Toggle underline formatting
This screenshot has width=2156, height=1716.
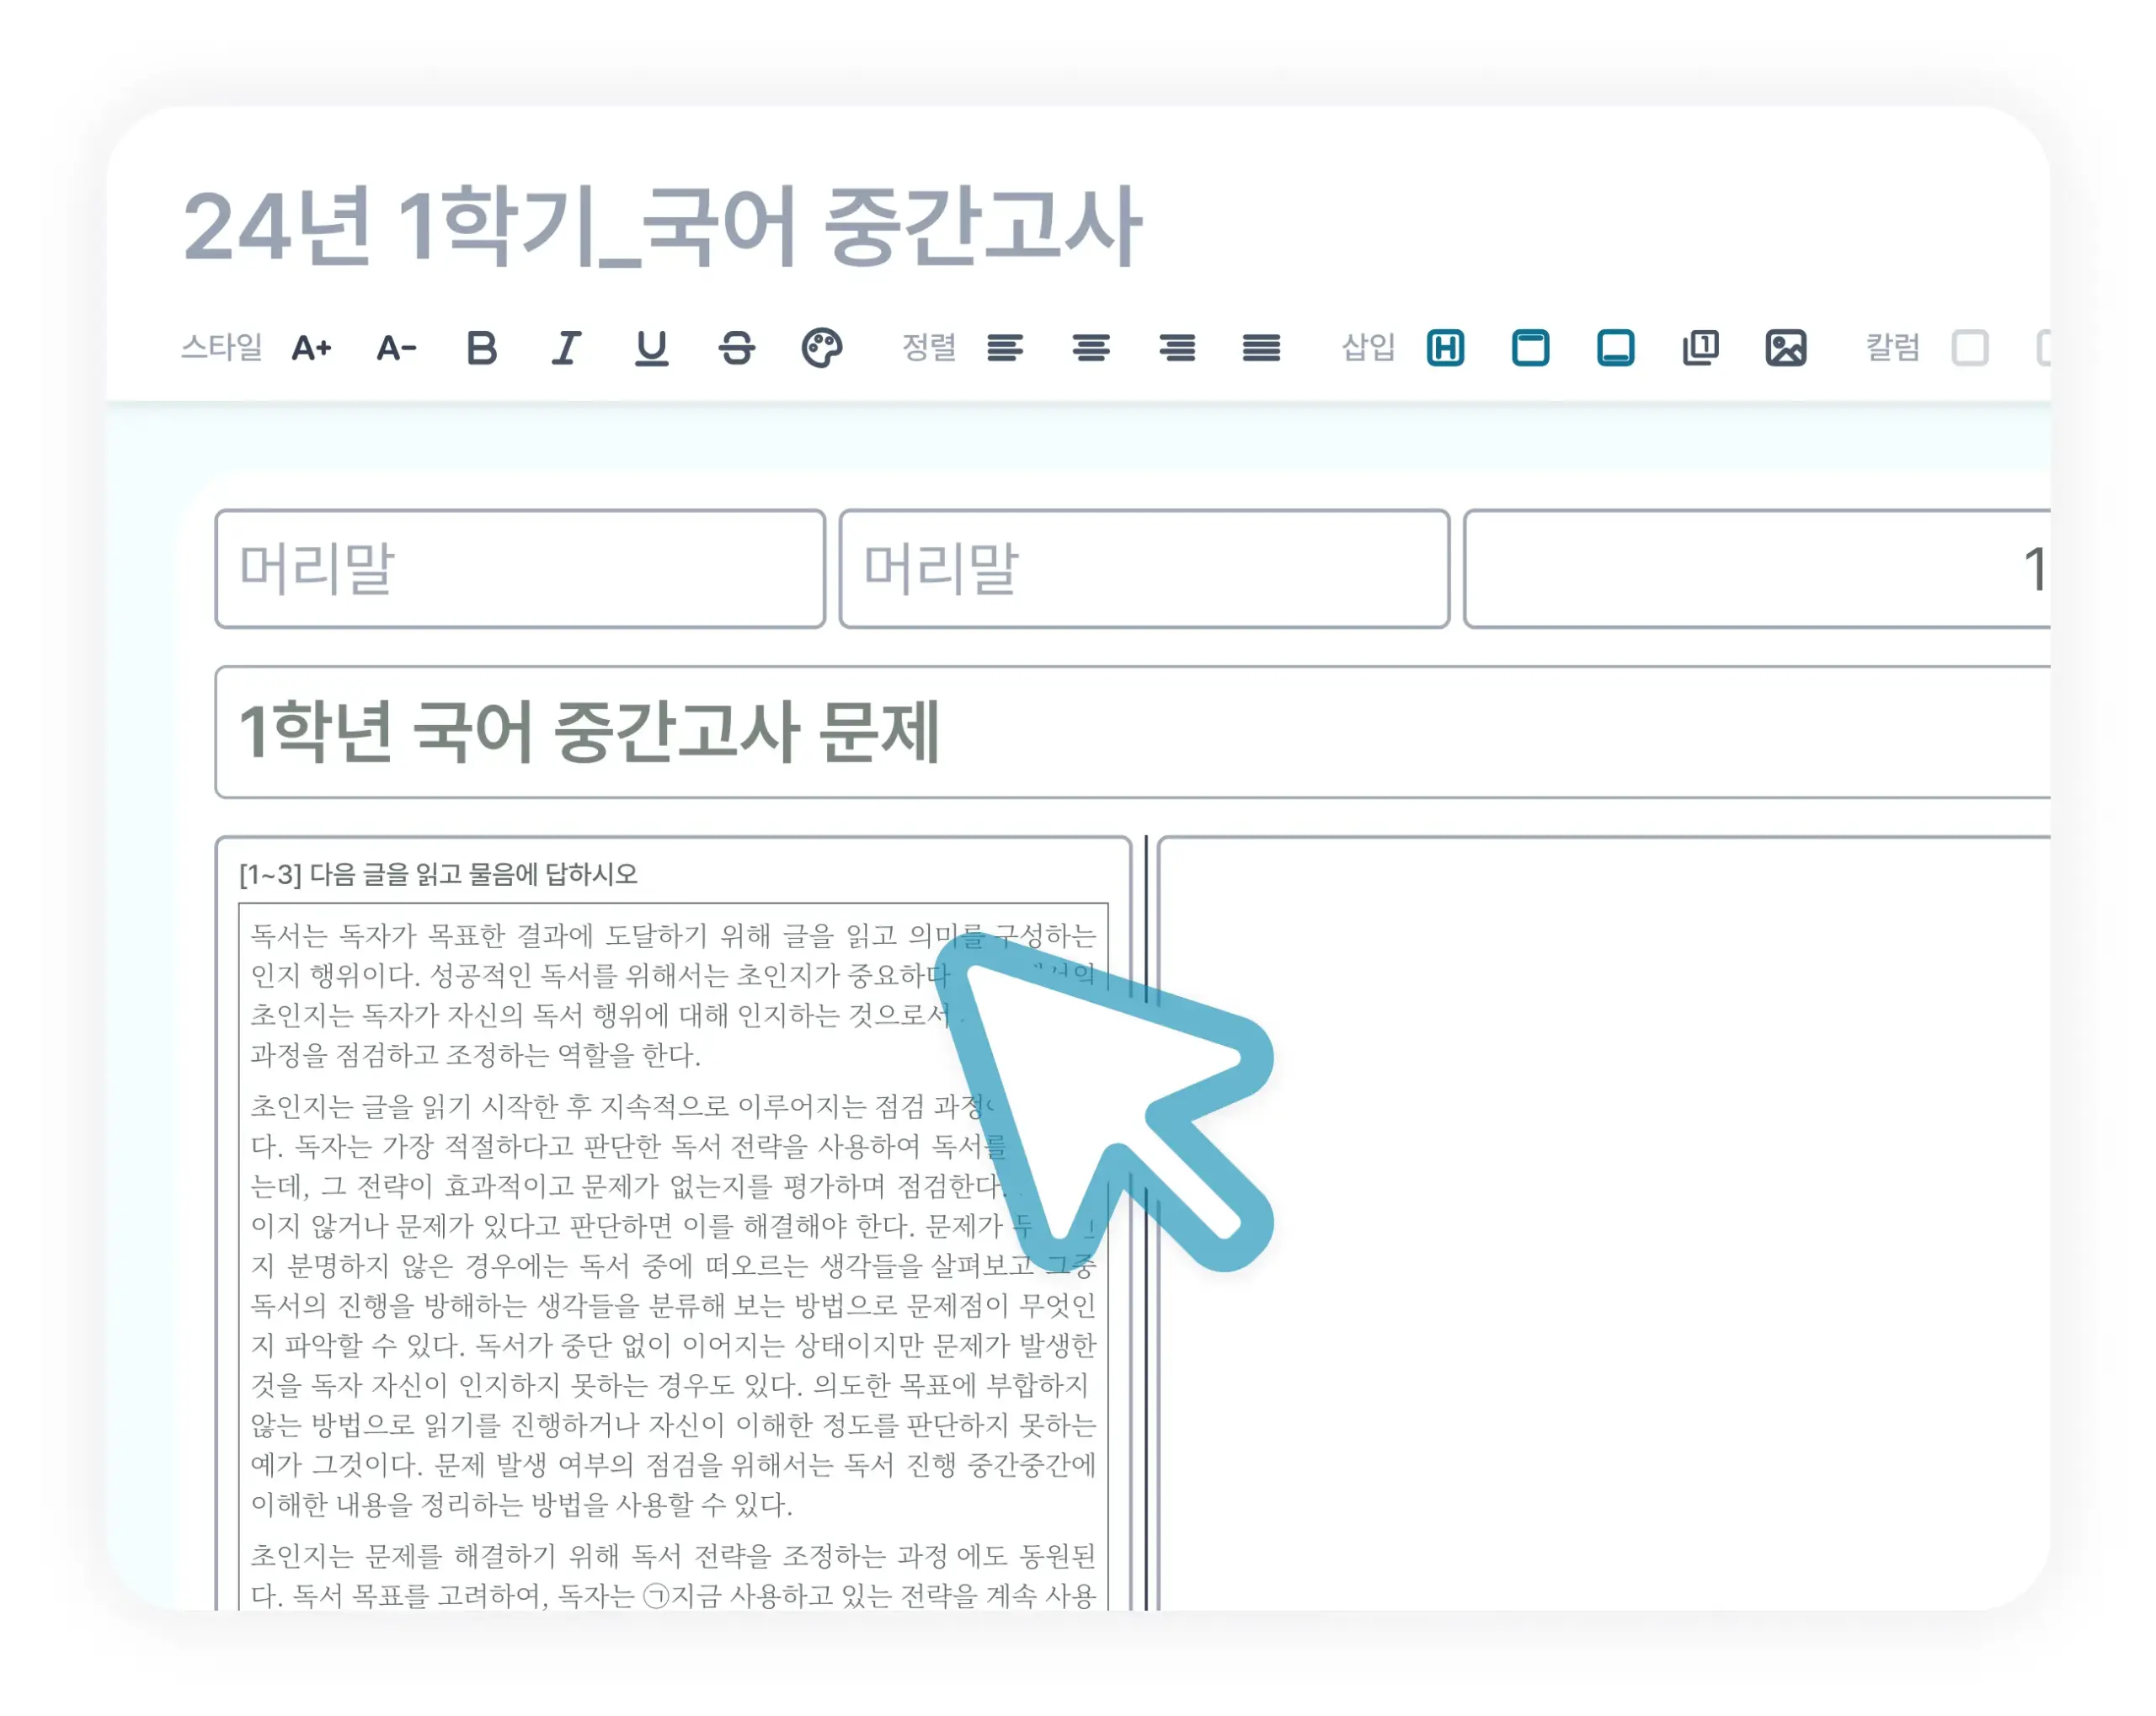point(651,348)
